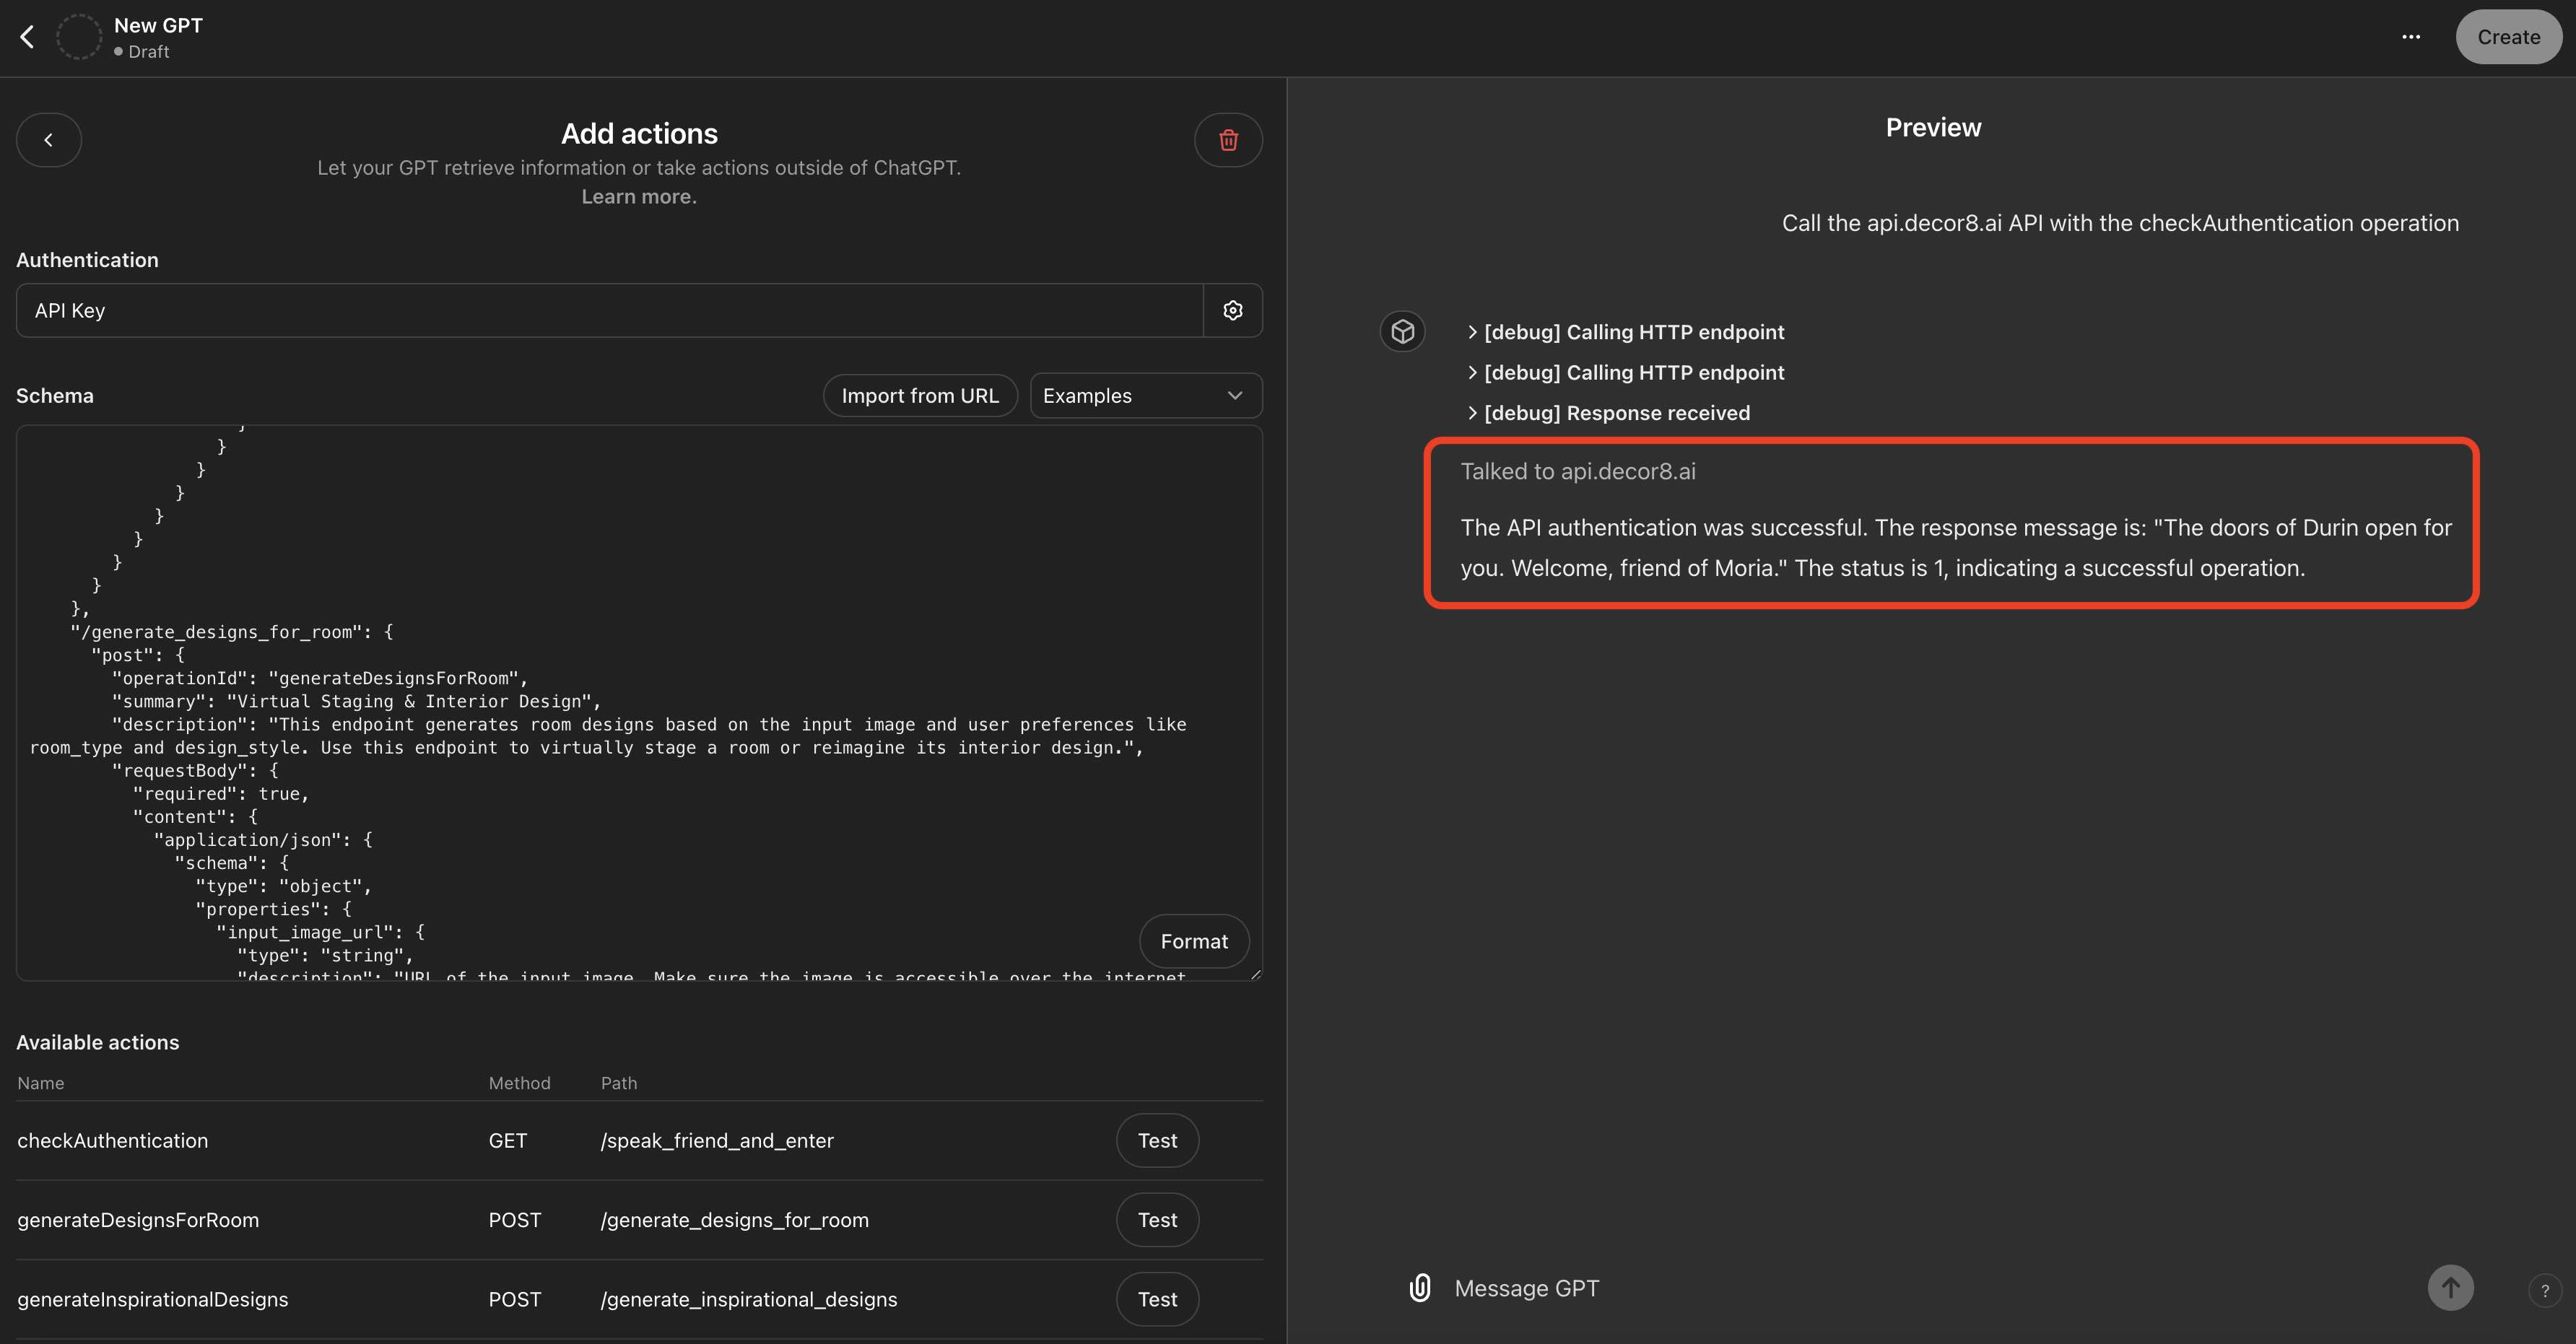Select the /speak_friend_and_enter path
This screenshot has width=2576, height=1344.
717,1141
